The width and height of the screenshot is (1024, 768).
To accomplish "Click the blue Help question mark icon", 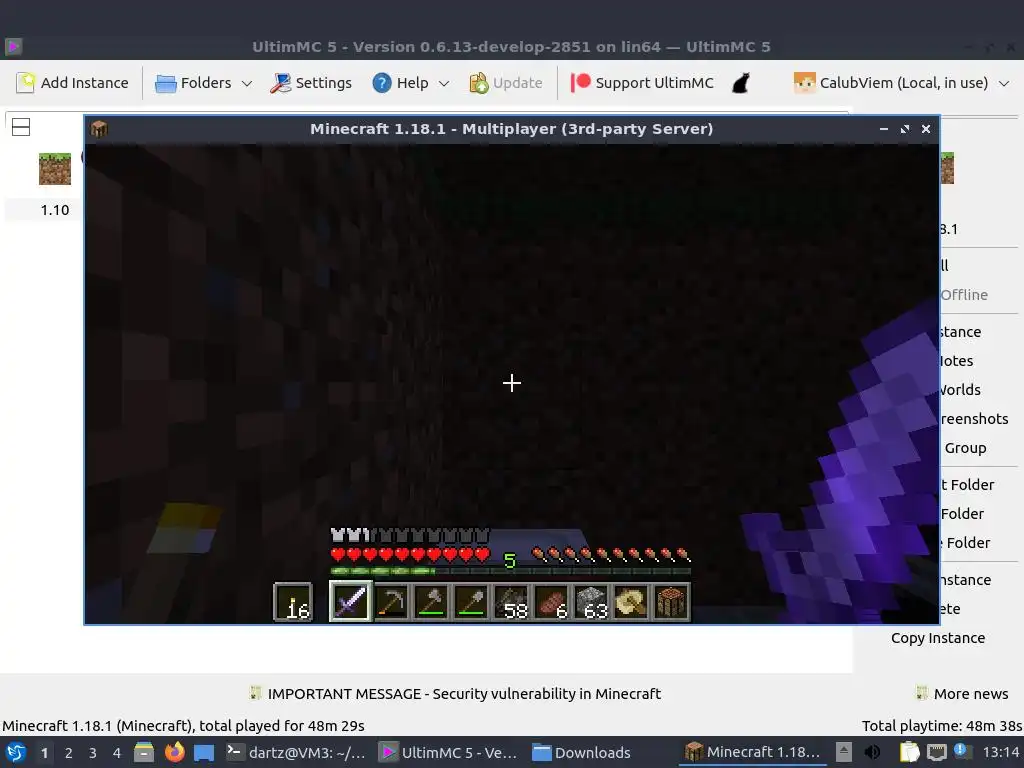I will (381, 83).
